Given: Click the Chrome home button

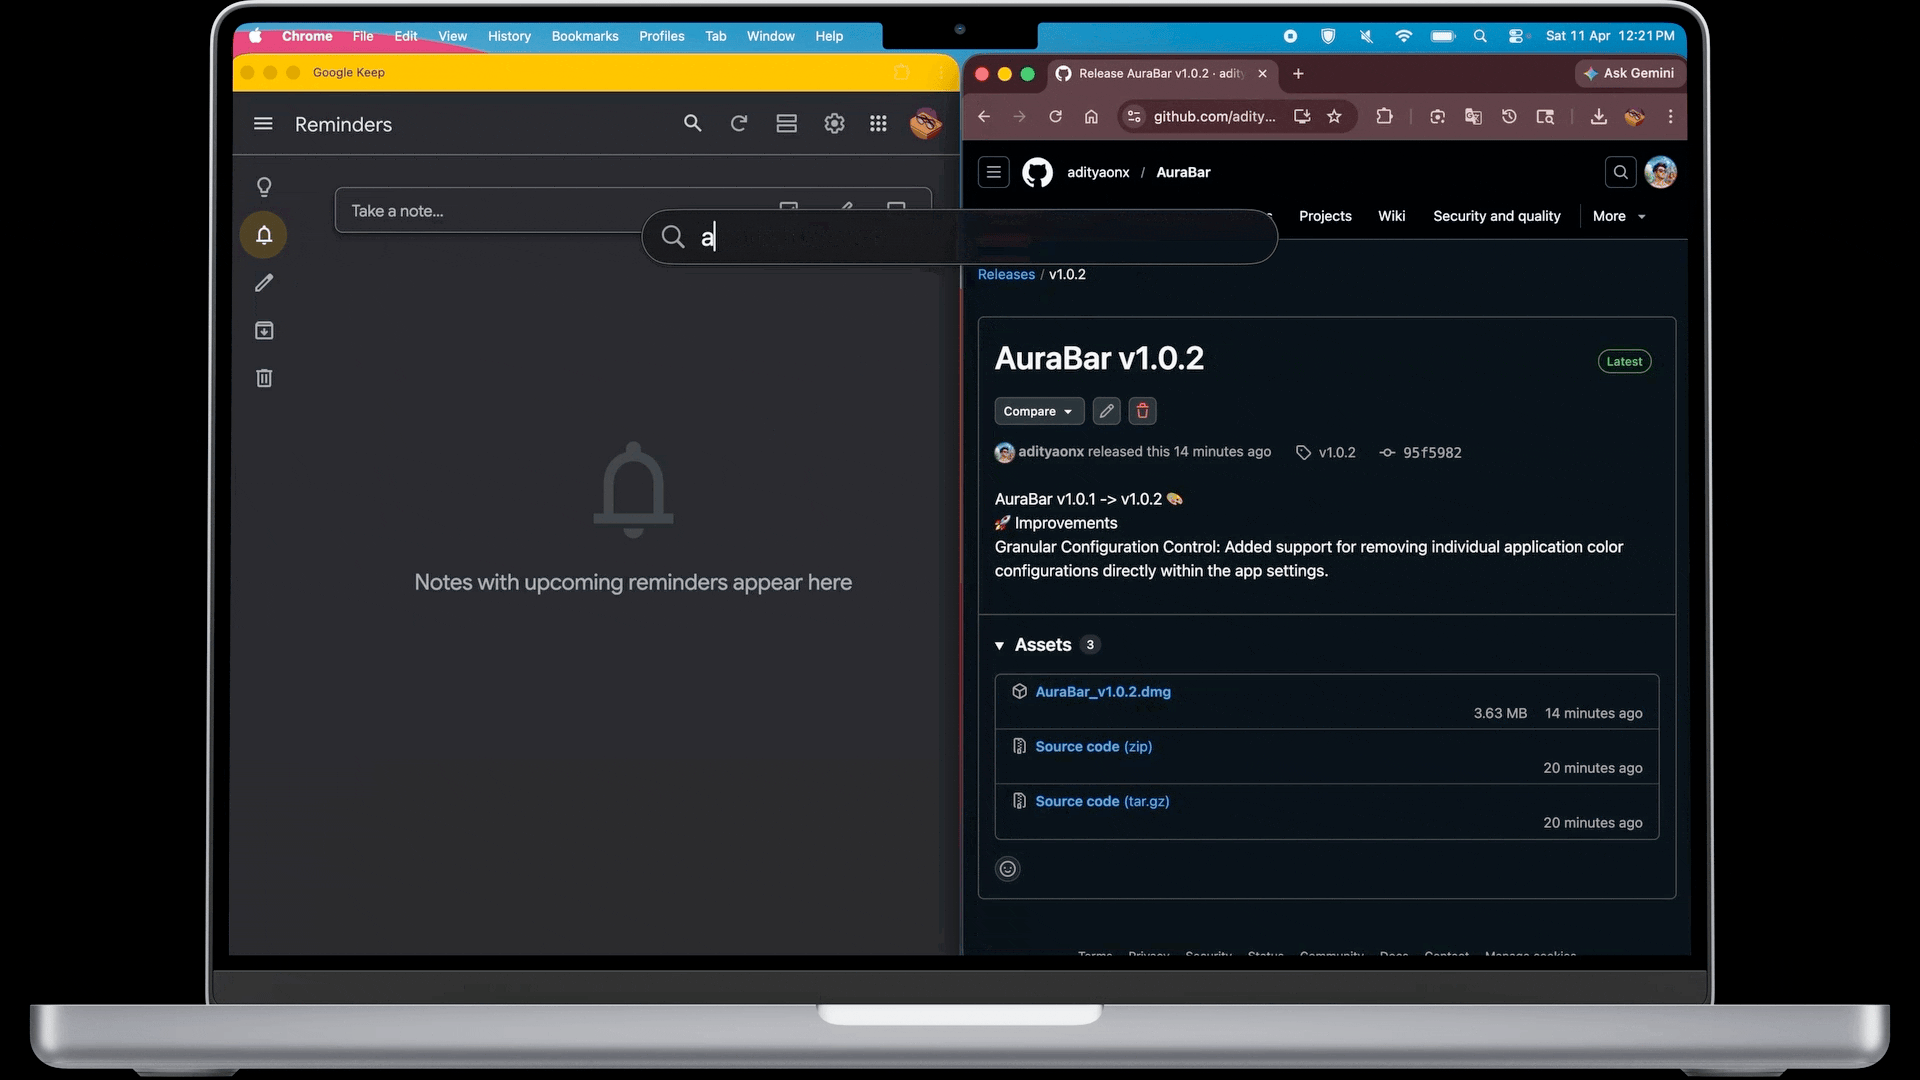Looking at the screenshot, I should (x=1091, y=117).
